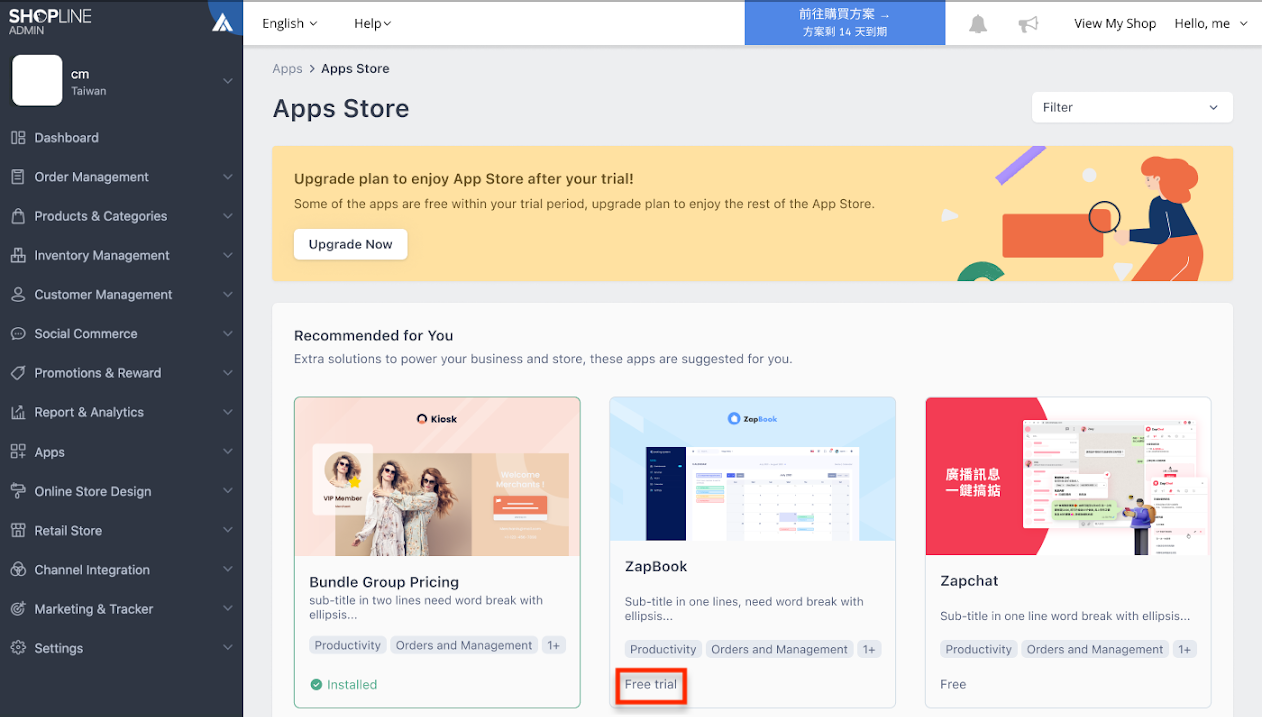Expand Products & Categories chevron
Viewport: 1262px width, 717px height.
(228, 216)
